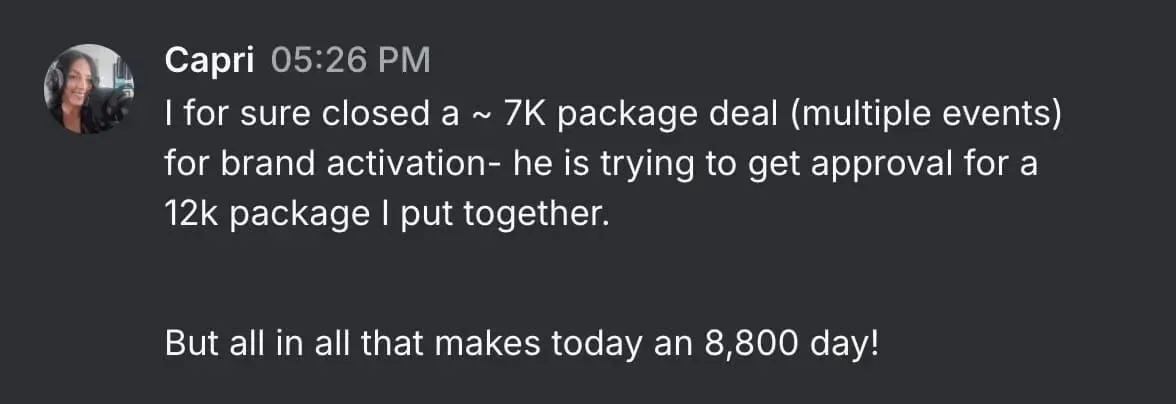Screen dimensions: 1176x404
Task: Click the words "brand activation-"
Action: (x=361, y=164)
